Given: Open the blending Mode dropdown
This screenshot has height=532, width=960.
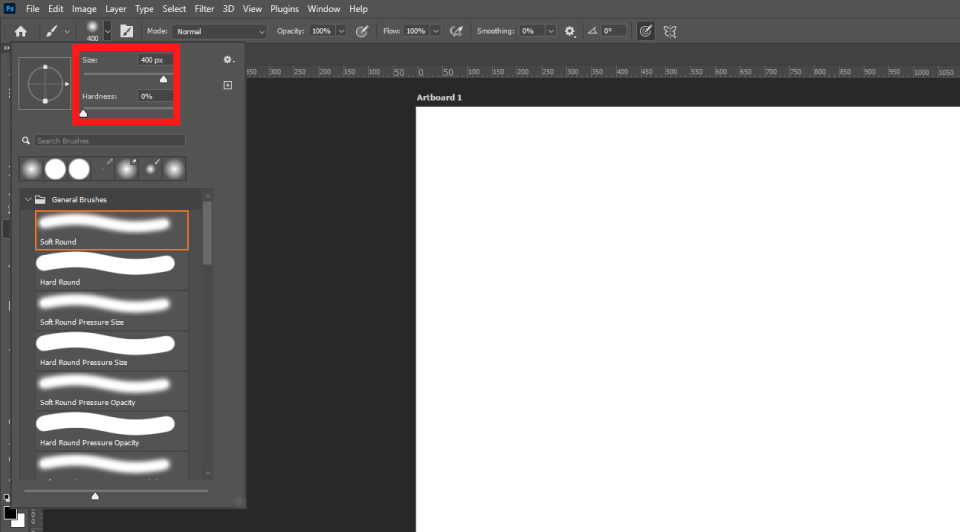Looking at the screenshot, I should click(219, 31).
